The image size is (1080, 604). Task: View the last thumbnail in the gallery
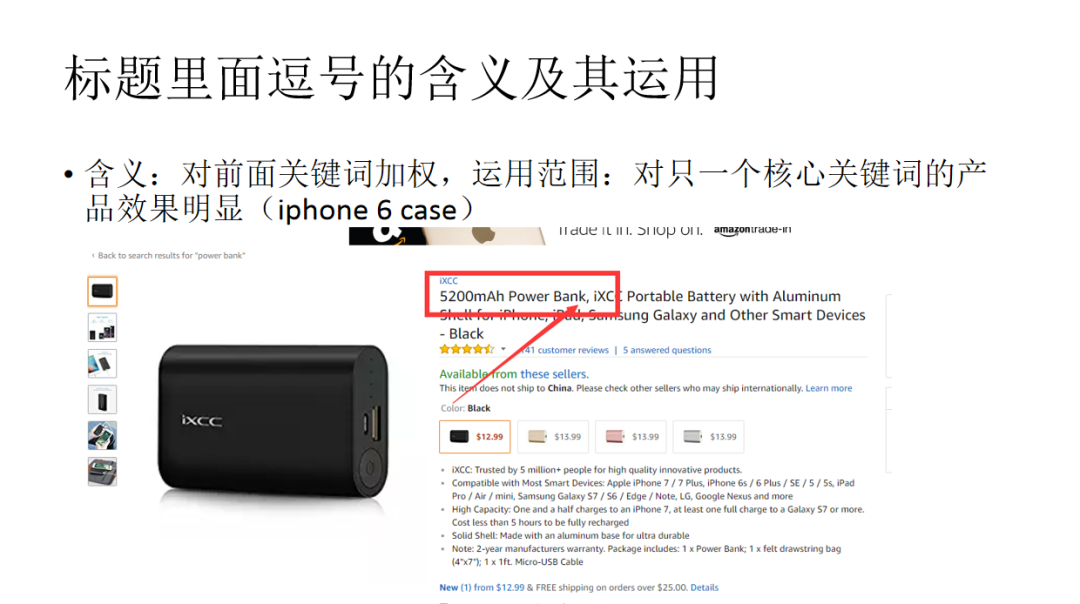pos(102,472)
